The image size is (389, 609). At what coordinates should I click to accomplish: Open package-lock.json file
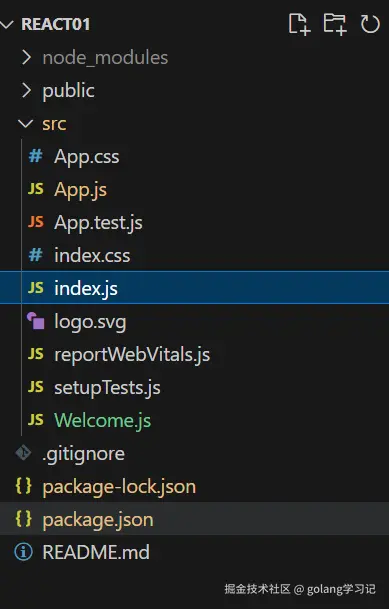119,487
